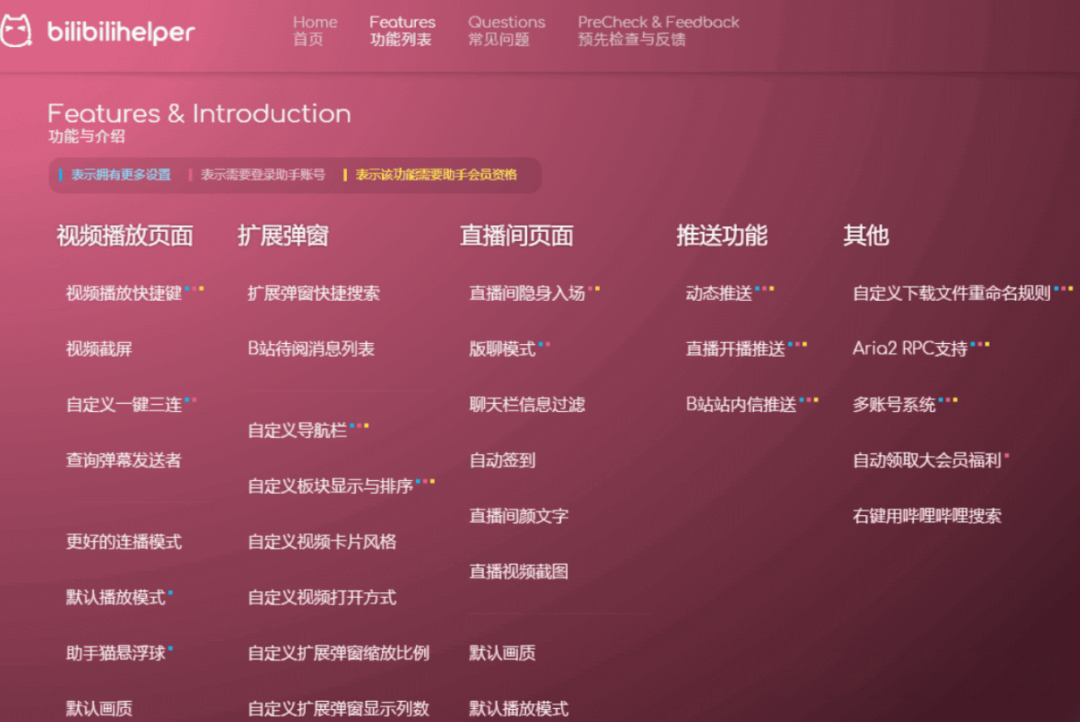Click the Features & Introduction heading

pos(199,114)
